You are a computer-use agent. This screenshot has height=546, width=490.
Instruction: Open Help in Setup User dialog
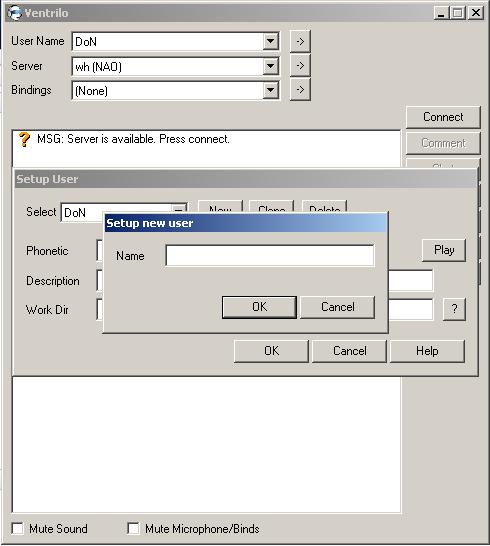point(427,351)
